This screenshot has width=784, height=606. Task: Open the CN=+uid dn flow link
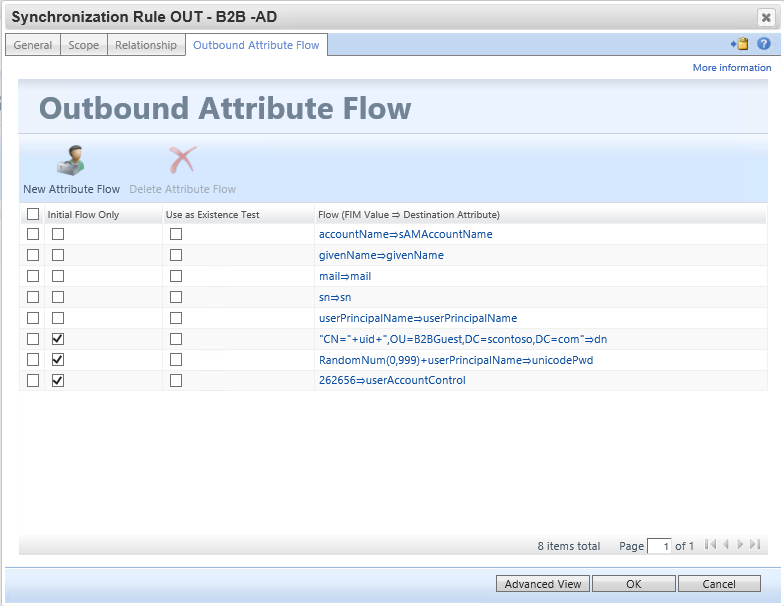[463, 339]
